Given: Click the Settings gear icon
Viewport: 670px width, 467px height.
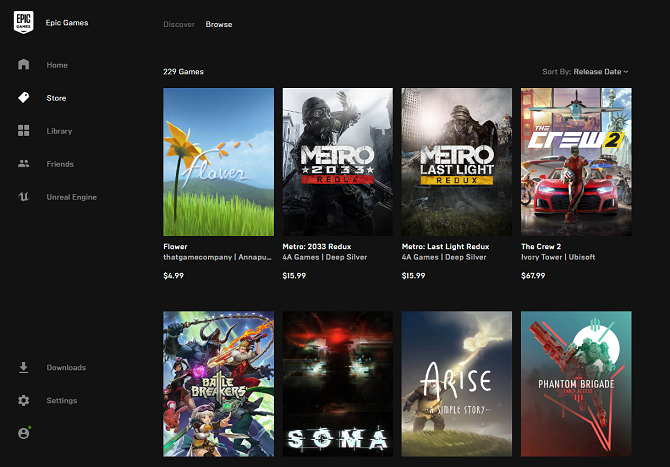Looking at the screenshot, I should point(24,400).
